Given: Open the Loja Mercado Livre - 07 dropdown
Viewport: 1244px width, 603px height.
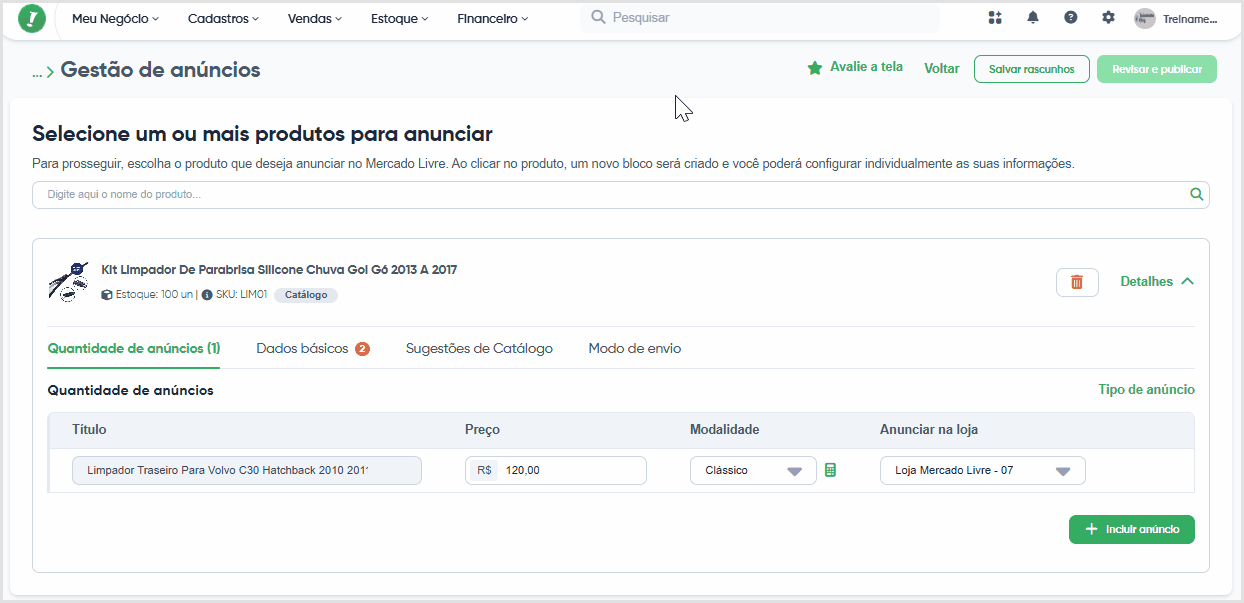Looking at the screenshot, I should tap(983, 470).
